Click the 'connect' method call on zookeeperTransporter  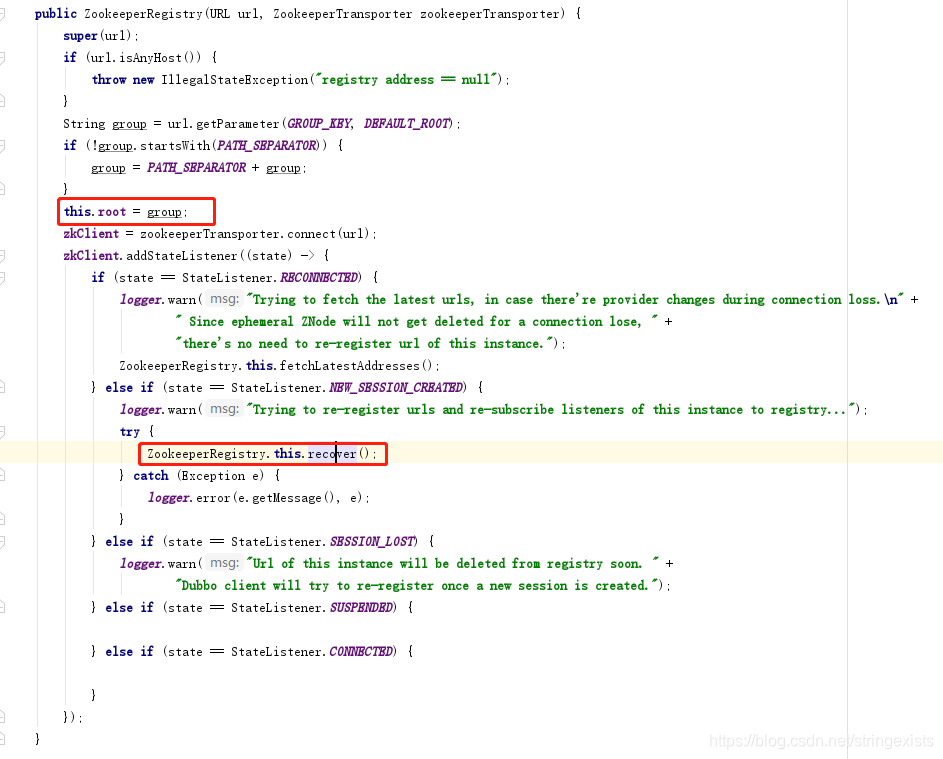pos(311,234)
